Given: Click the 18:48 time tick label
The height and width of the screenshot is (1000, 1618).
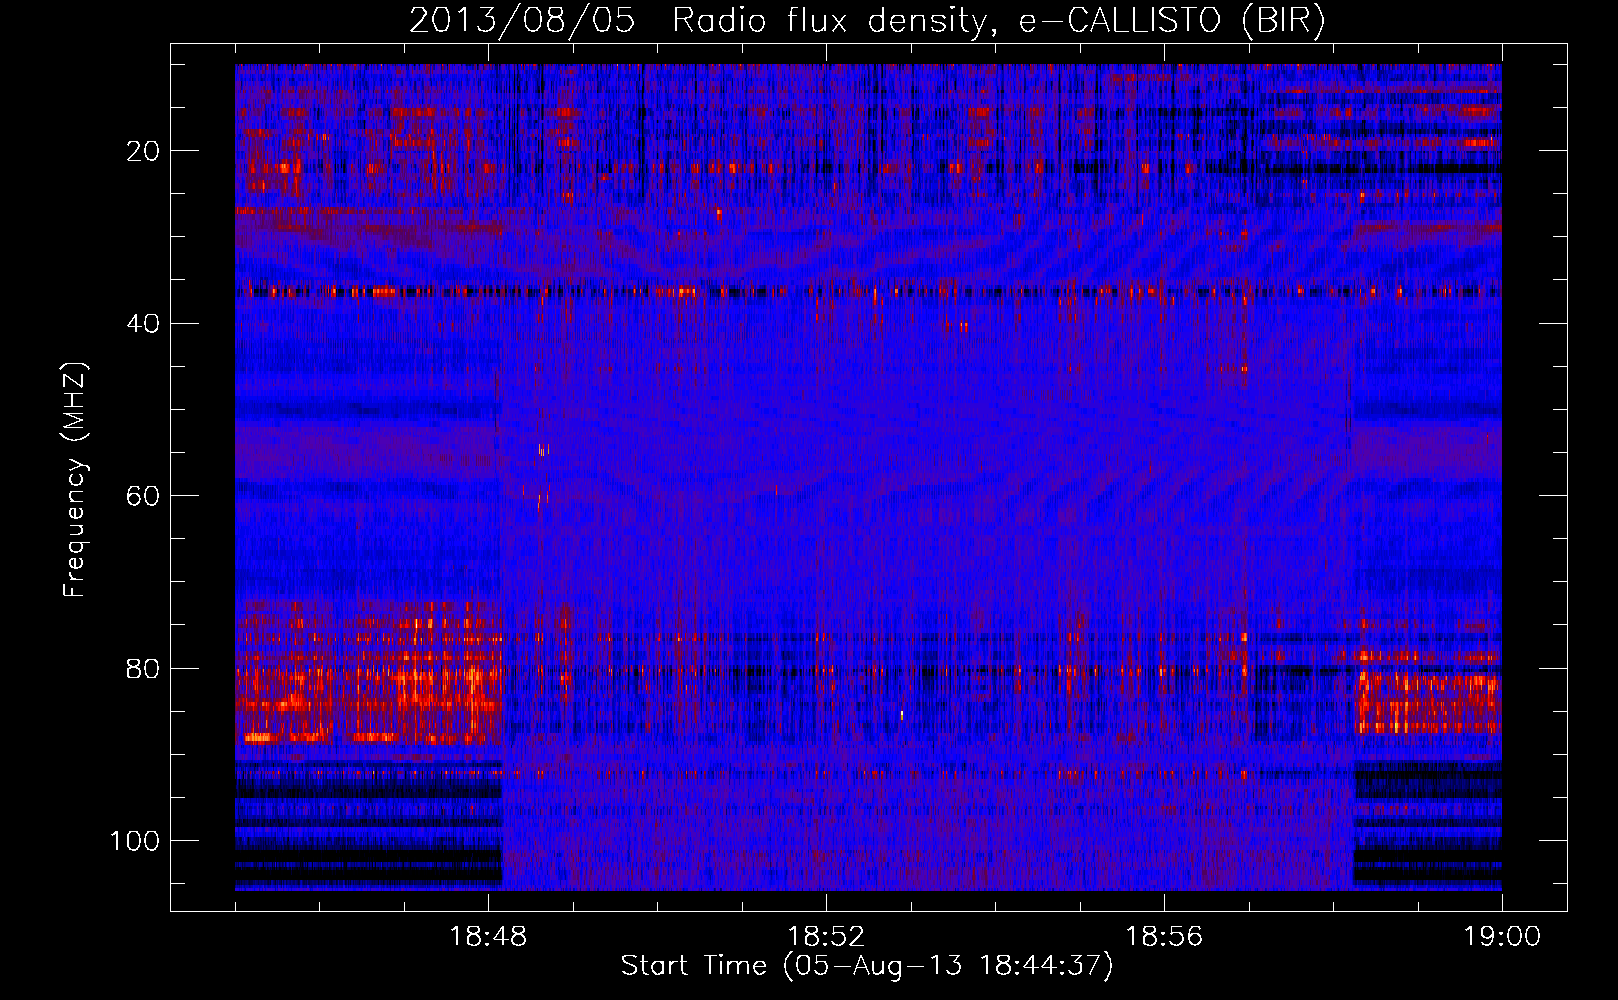Looking at the screenshot, I should pos(488,937).
